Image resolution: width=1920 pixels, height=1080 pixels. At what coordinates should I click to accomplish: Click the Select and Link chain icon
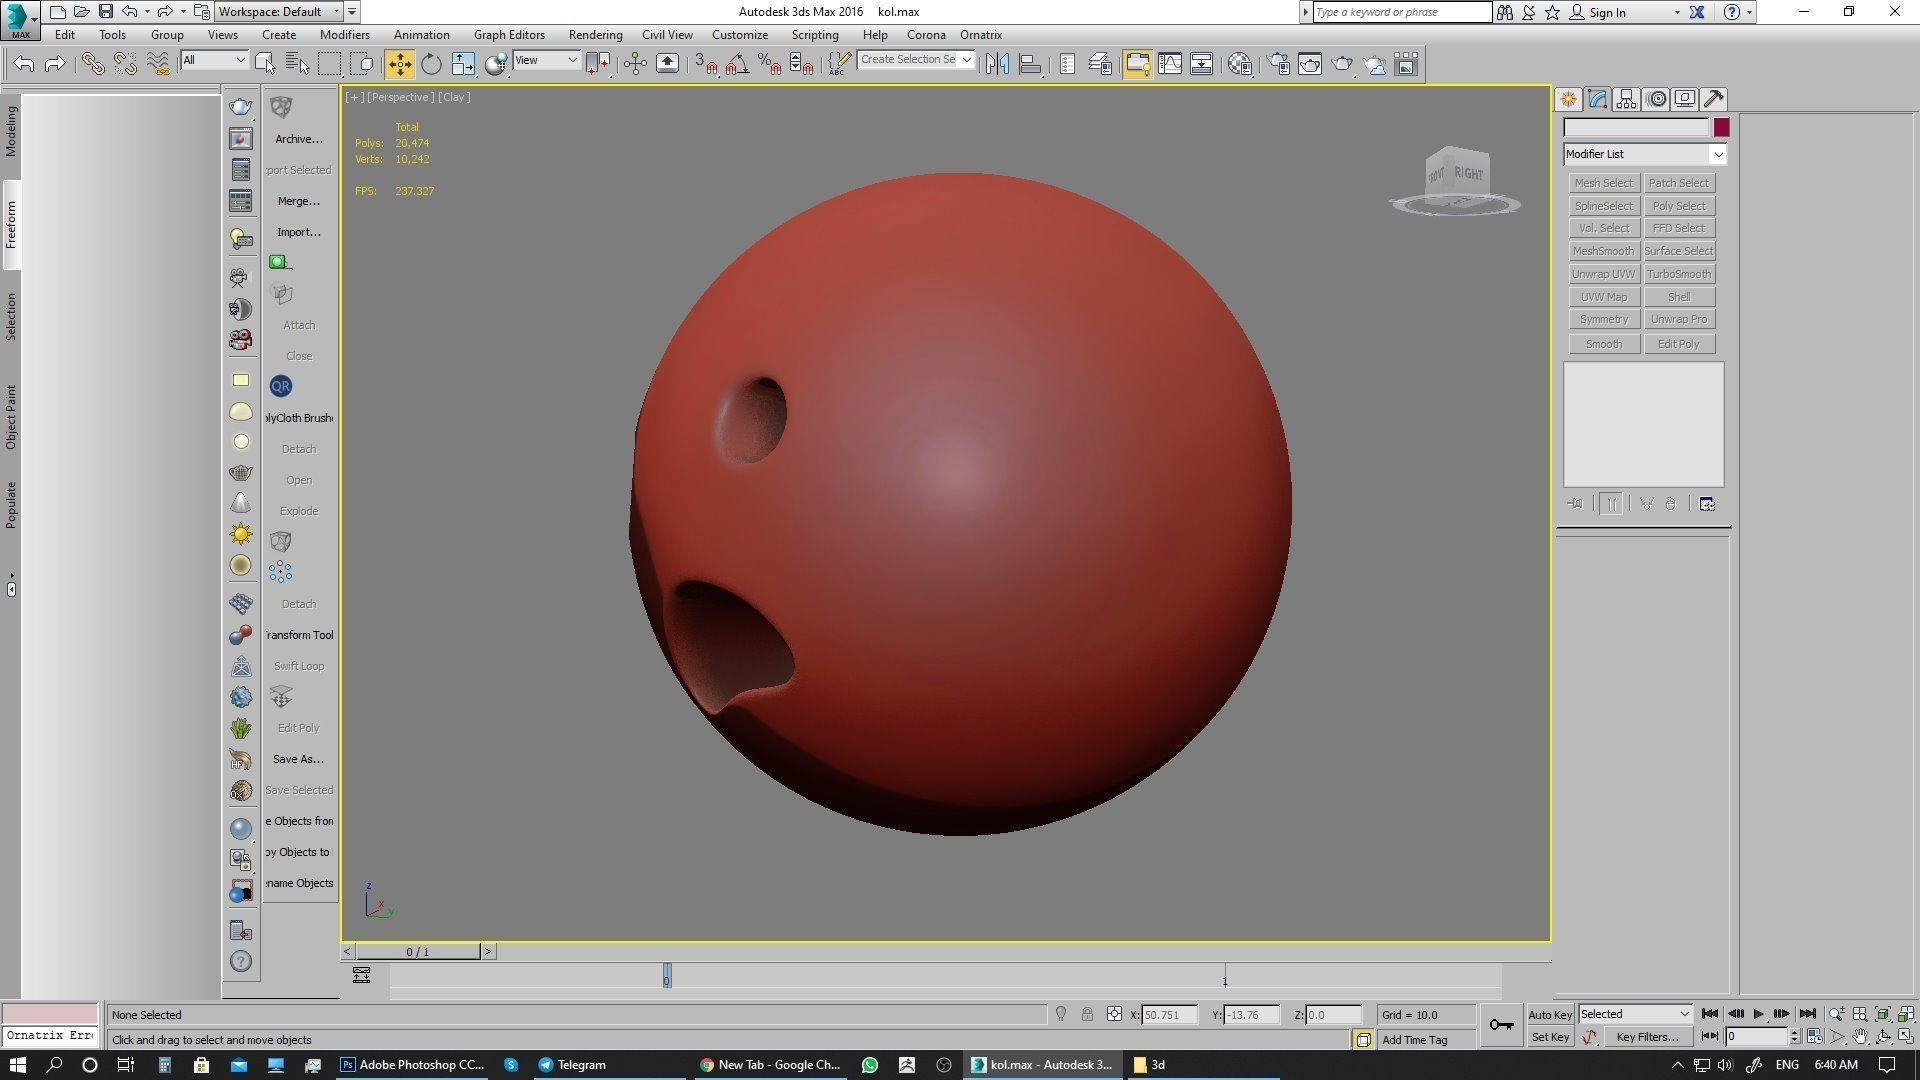pyautogui.click(x=92, y=64)
